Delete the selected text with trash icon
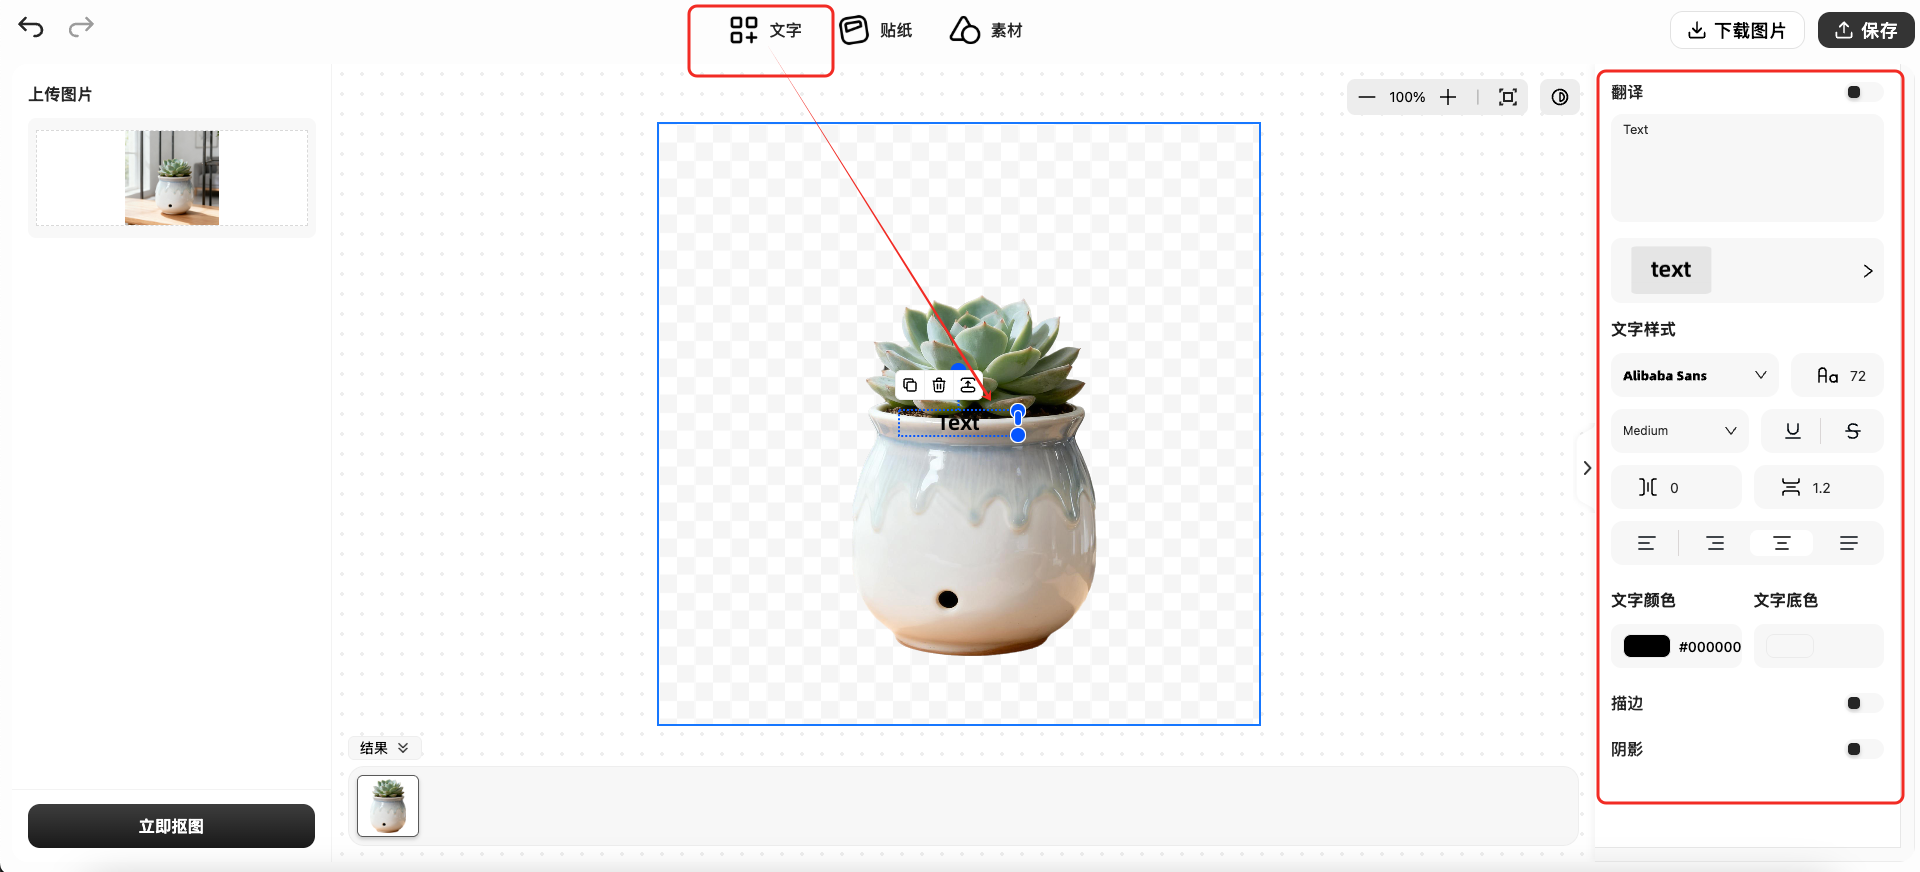 coord(938,385)
